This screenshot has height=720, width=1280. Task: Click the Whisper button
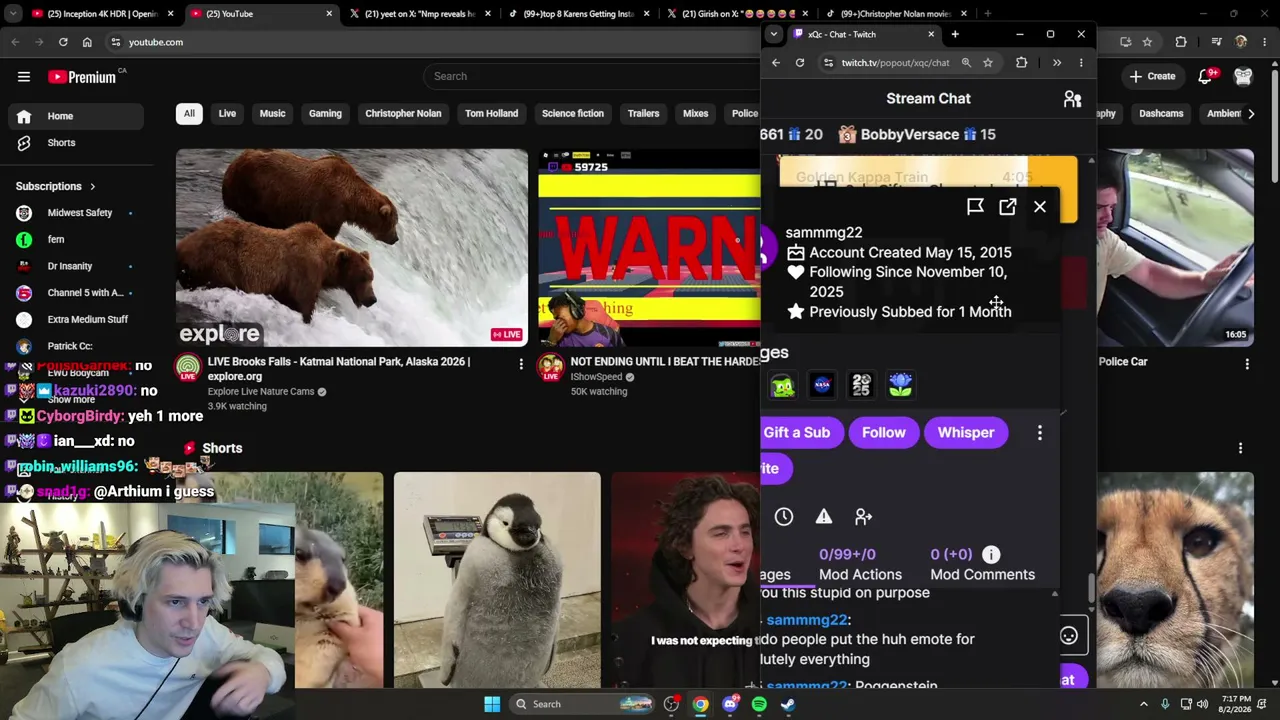966,433
